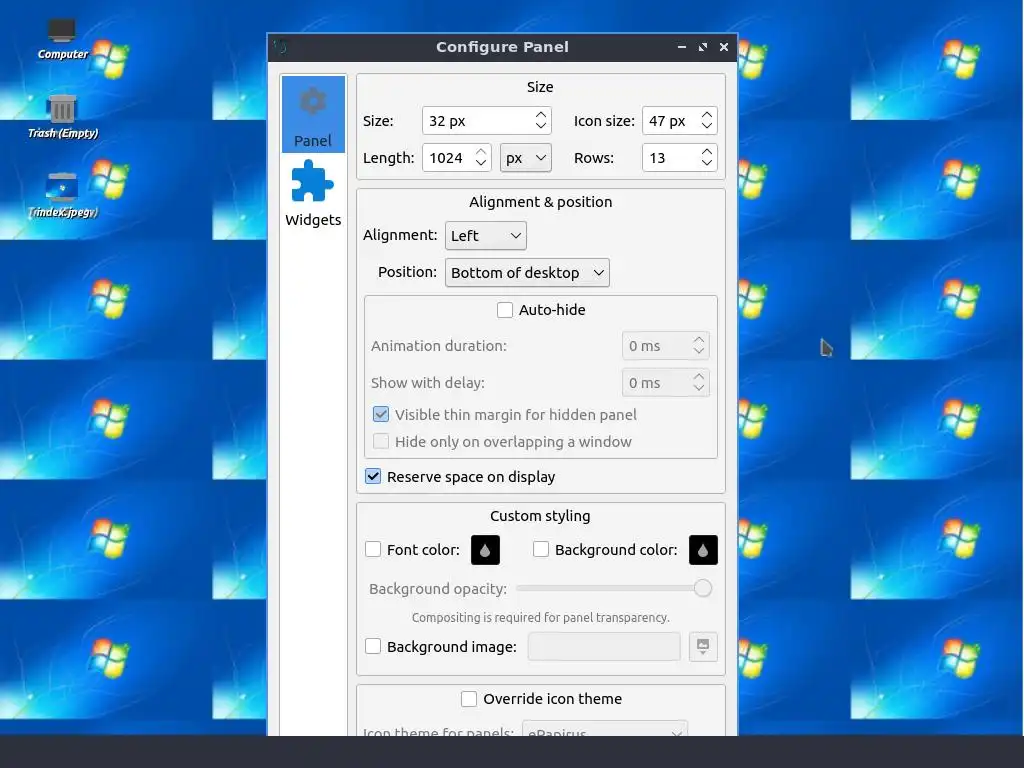Image resolution: width=1024 pixels, height=768 pixels.
Task: Decrease Rows count with down arrow
Action: pos(707,163)
